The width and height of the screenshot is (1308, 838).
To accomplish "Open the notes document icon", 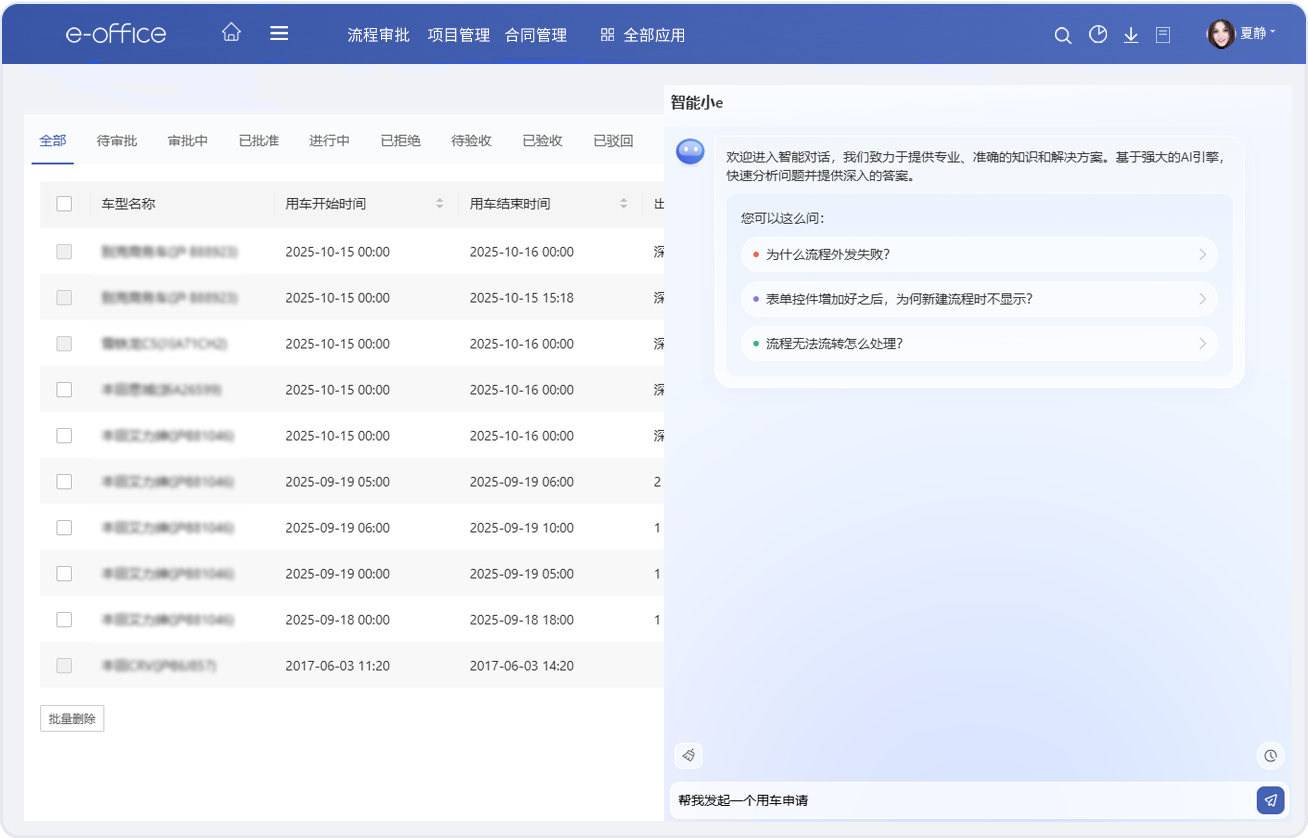I will click(1163, 35).
